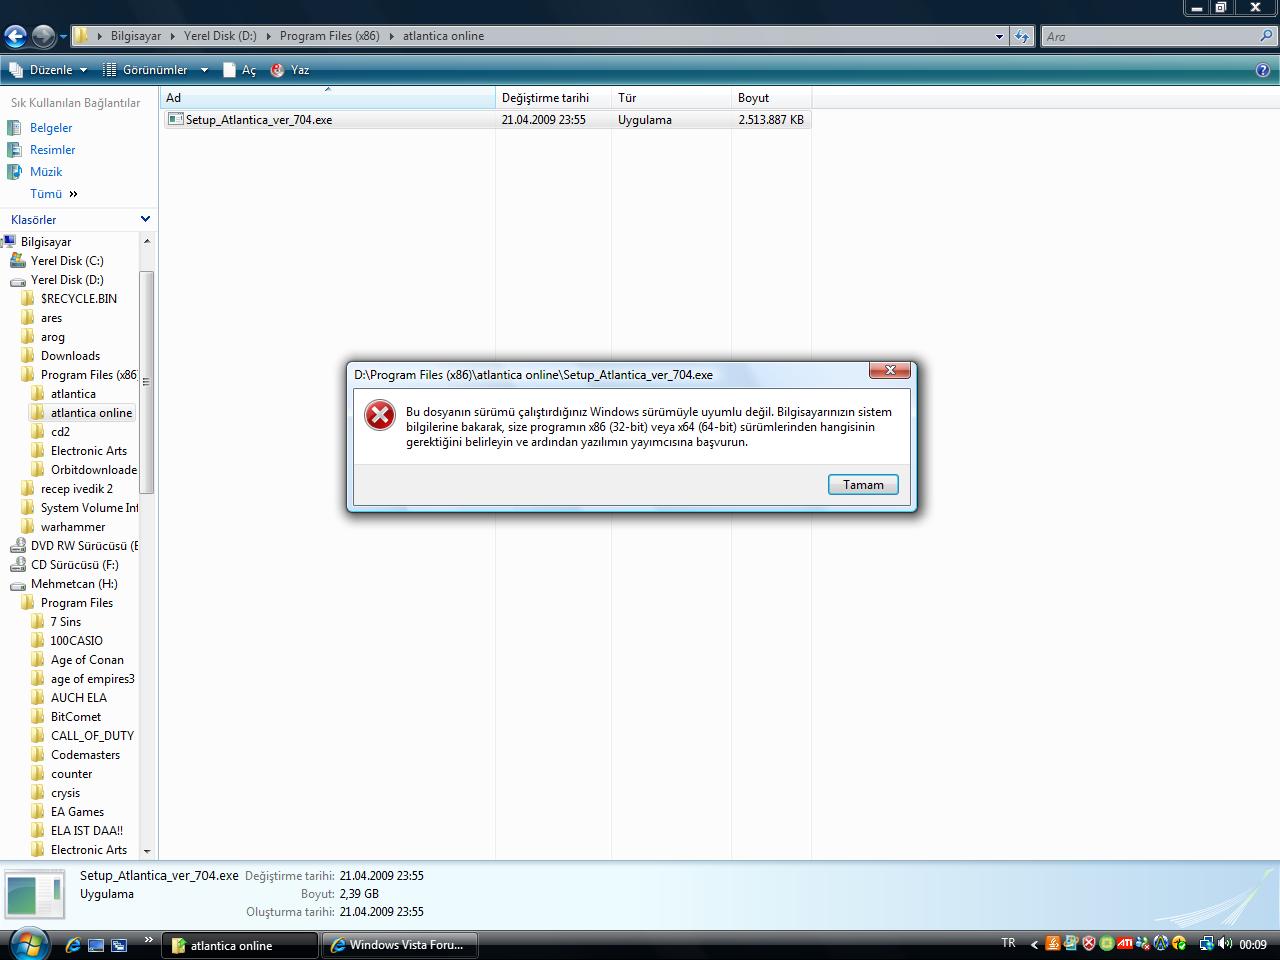Click the search magnifier icon
1280x960 pixels.
(1268, 36)
